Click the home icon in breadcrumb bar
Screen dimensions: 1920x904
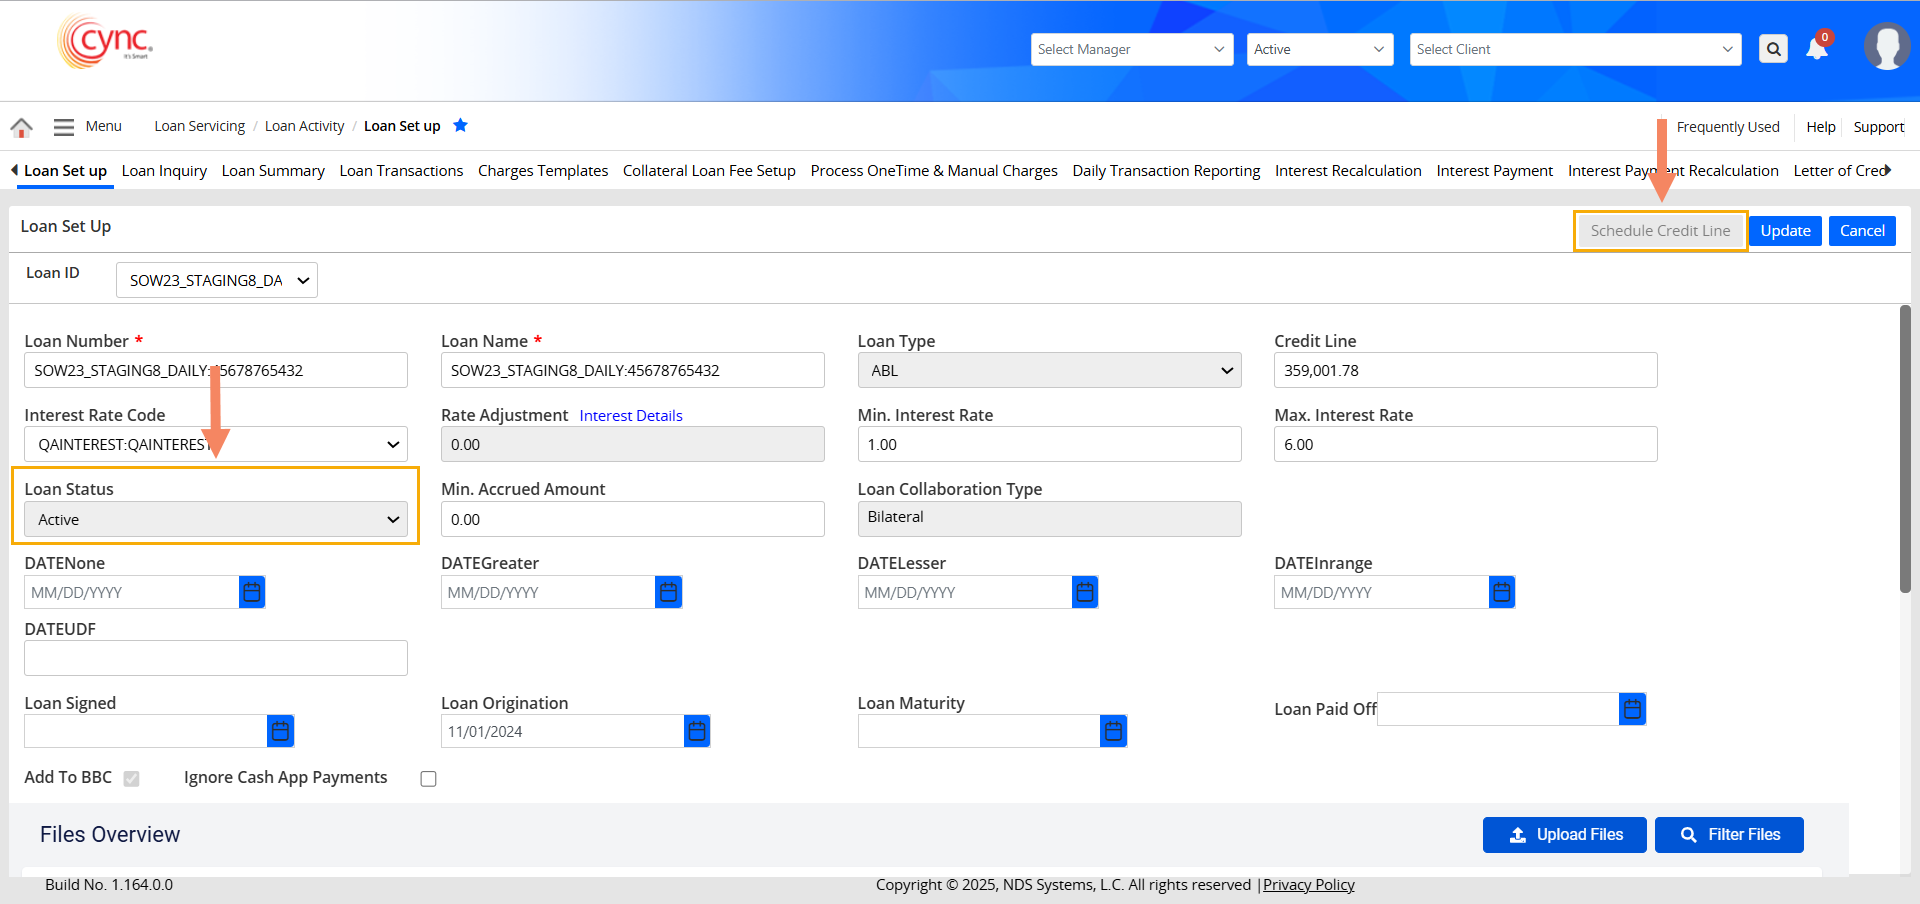21,127
